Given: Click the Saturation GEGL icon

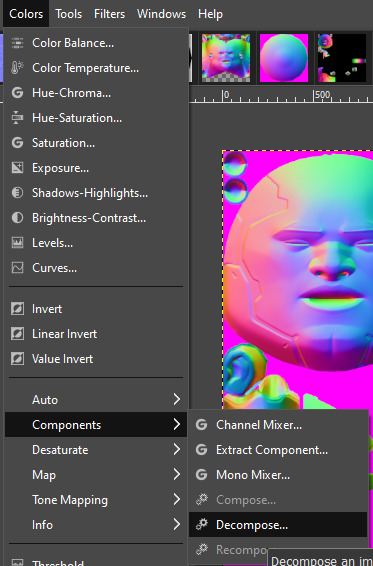Looking at the screenshot, I should pos(17,143).
